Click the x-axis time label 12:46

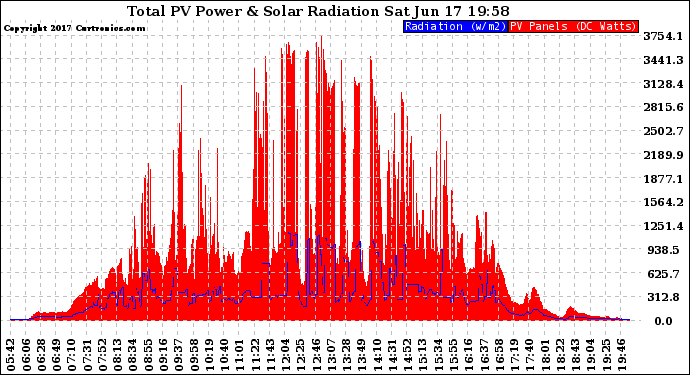pos(316,355)
